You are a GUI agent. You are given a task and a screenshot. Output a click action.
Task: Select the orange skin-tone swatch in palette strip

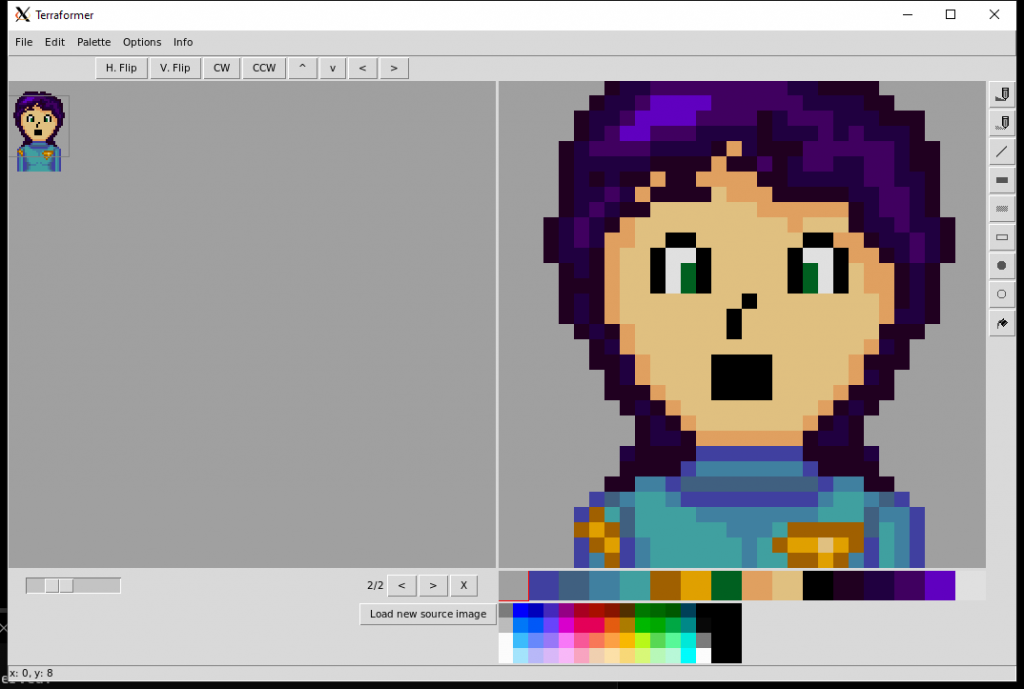click(x=757, y=586)
